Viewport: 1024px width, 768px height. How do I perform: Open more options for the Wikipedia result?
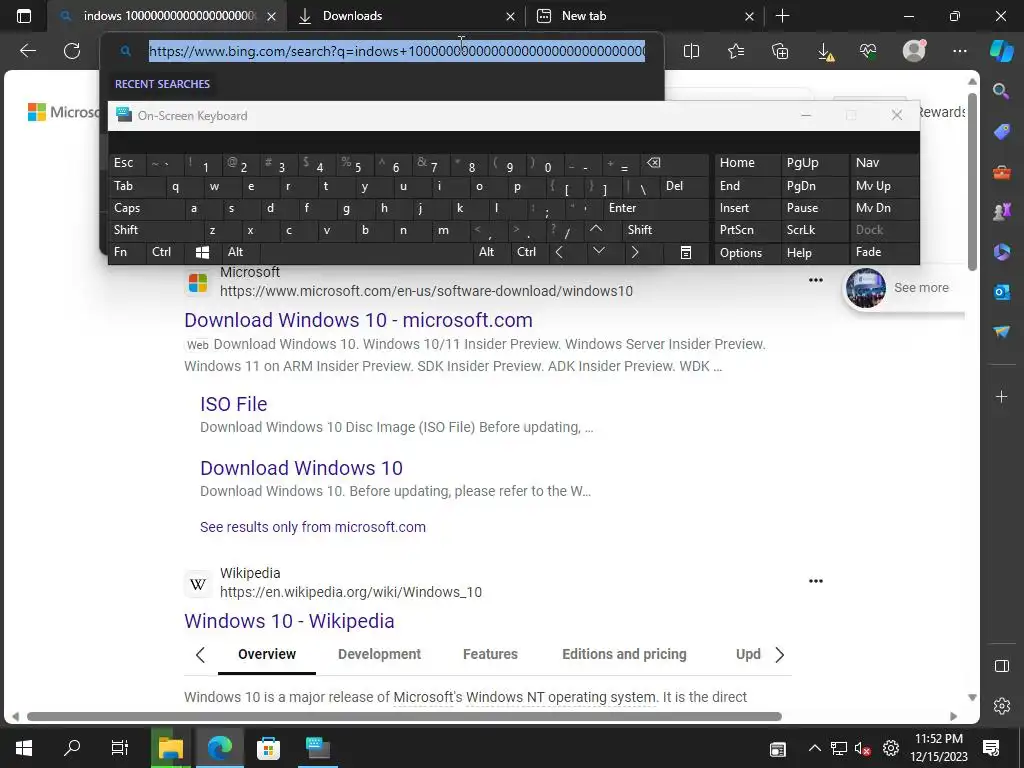816,581
